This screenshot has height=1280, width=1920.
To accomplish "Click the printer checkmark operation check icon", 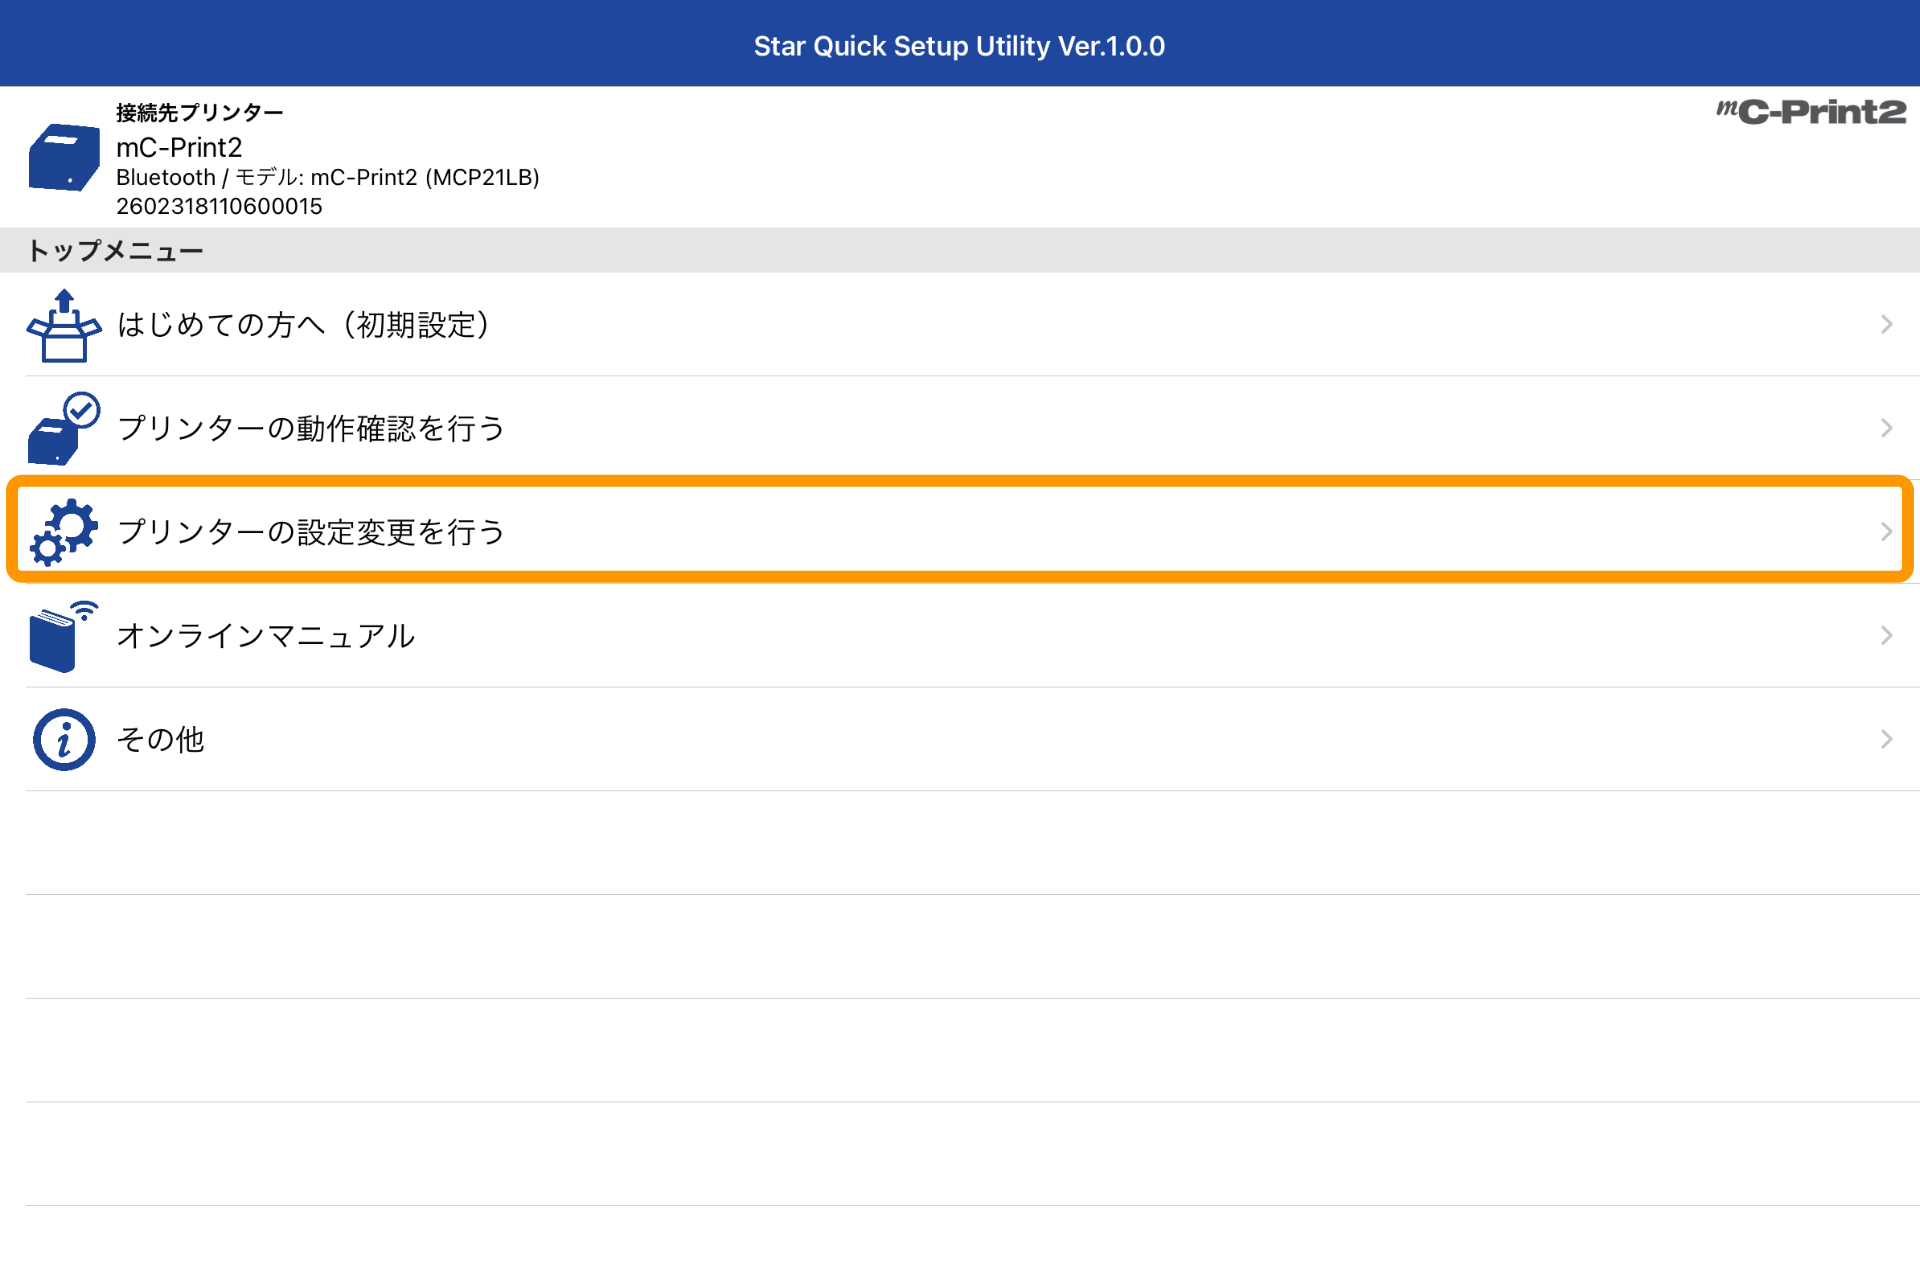I will point(63,429).
